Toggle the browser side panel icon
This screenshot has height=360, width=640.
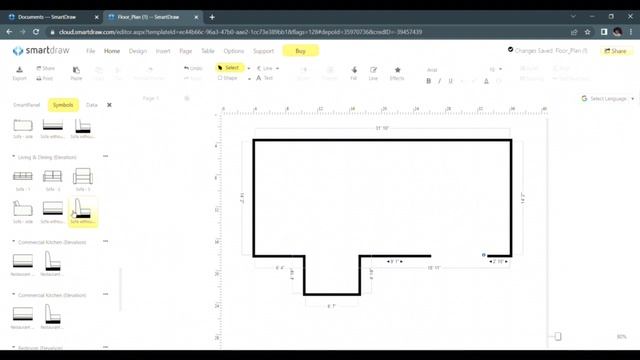tap(604, 32)
